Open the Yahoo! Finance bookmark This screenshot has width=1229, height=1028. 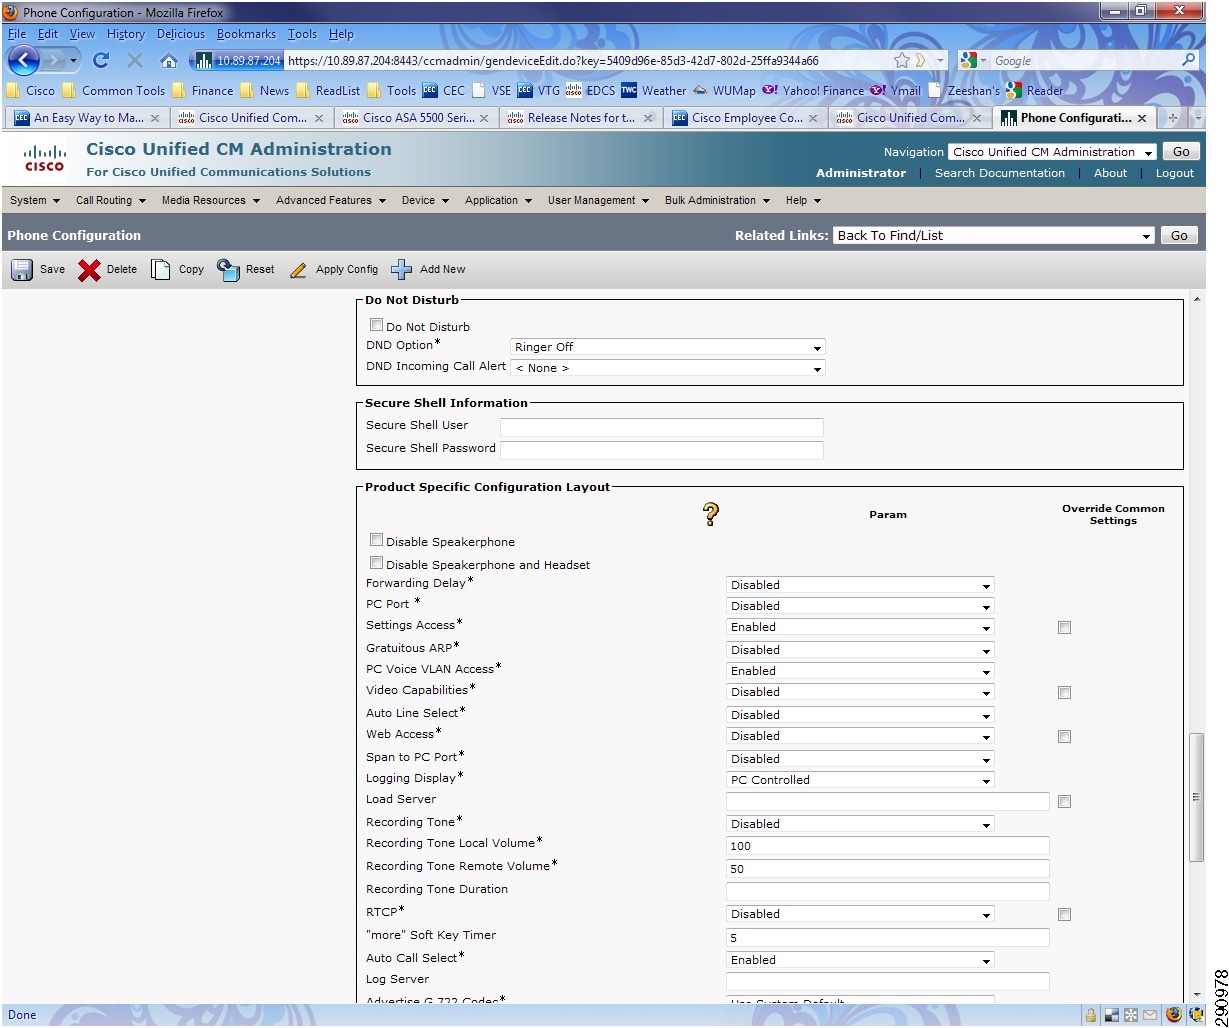click(x=813, y=90)
